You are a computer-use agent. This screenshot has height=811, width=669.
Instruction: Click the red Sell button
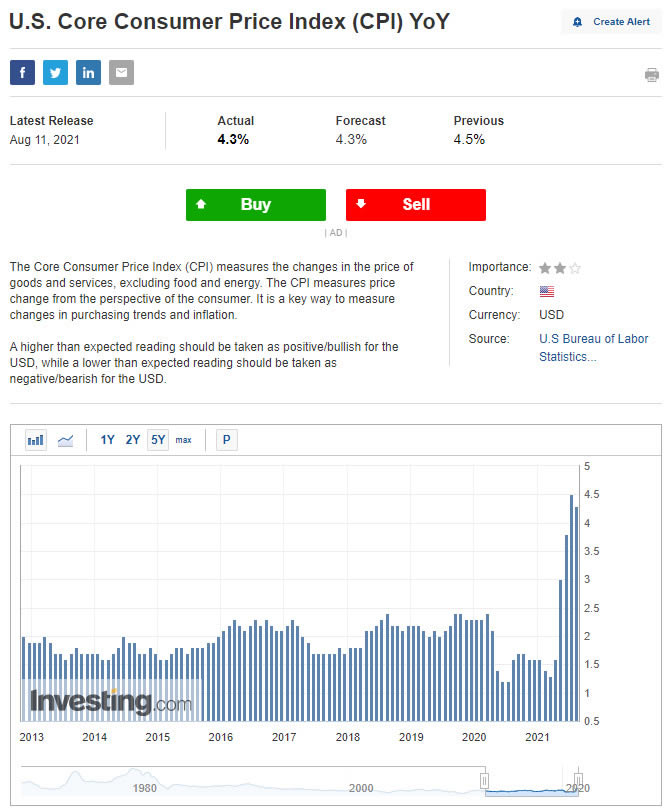416,204
